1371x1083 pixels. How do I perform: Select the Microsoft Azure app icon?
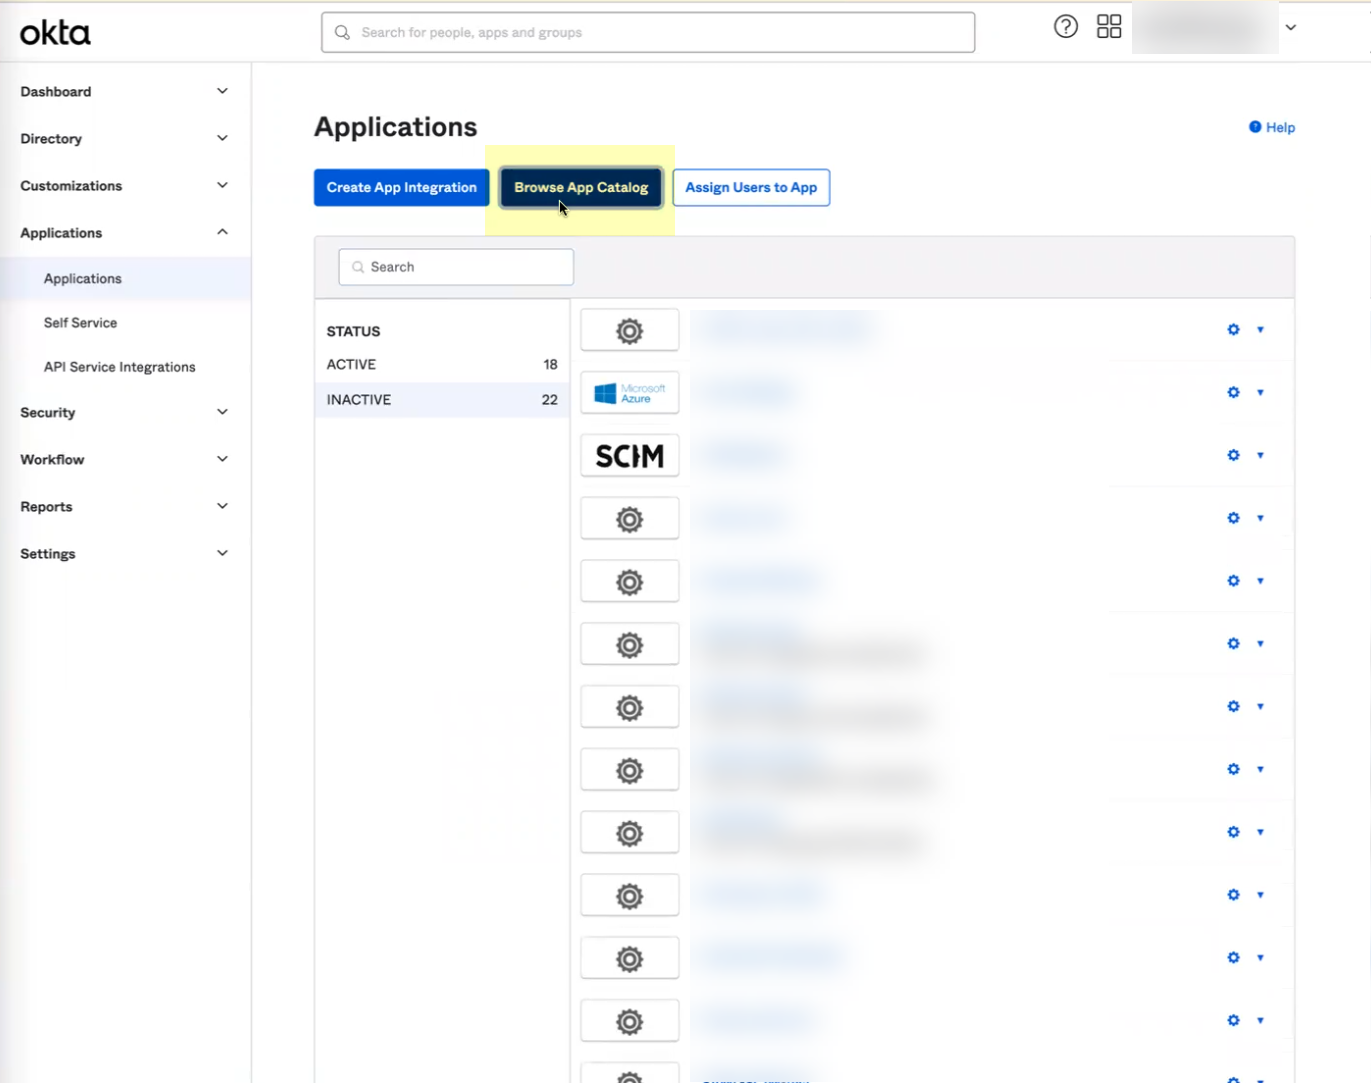coord(629,392)
